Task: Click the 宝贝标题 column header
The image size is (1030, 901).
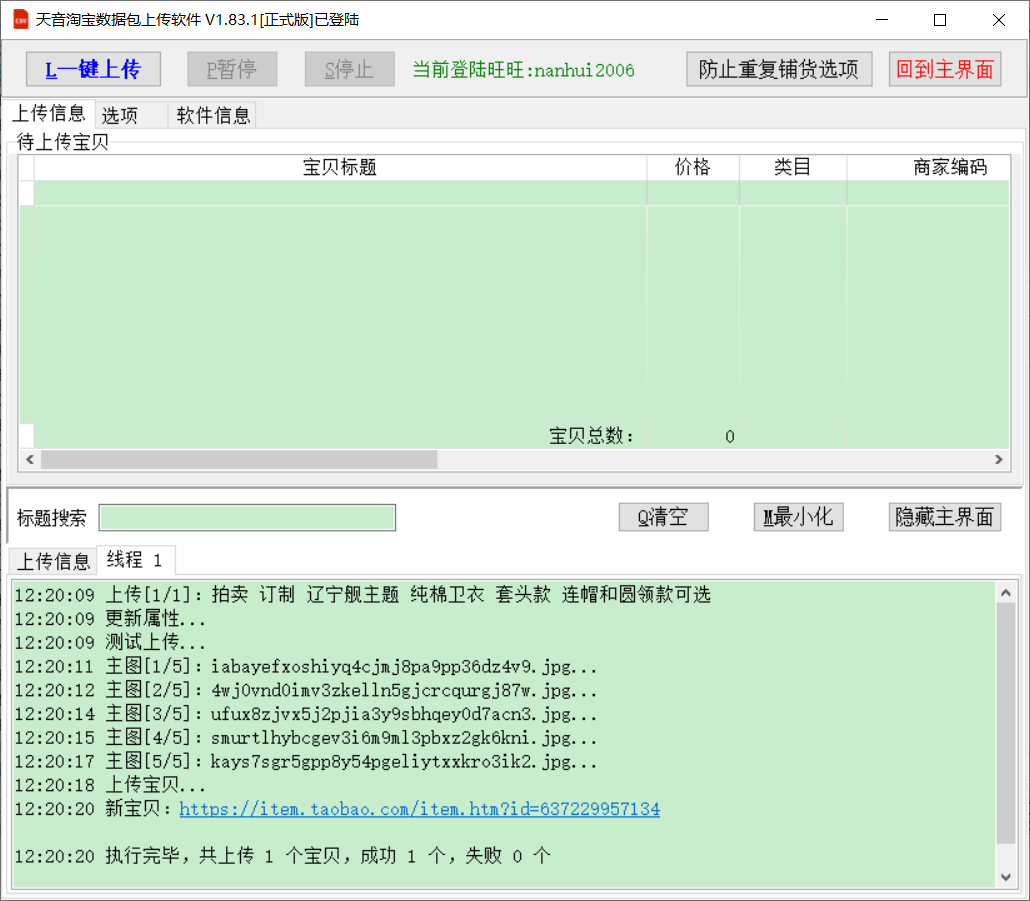Action: pos(340,168)
